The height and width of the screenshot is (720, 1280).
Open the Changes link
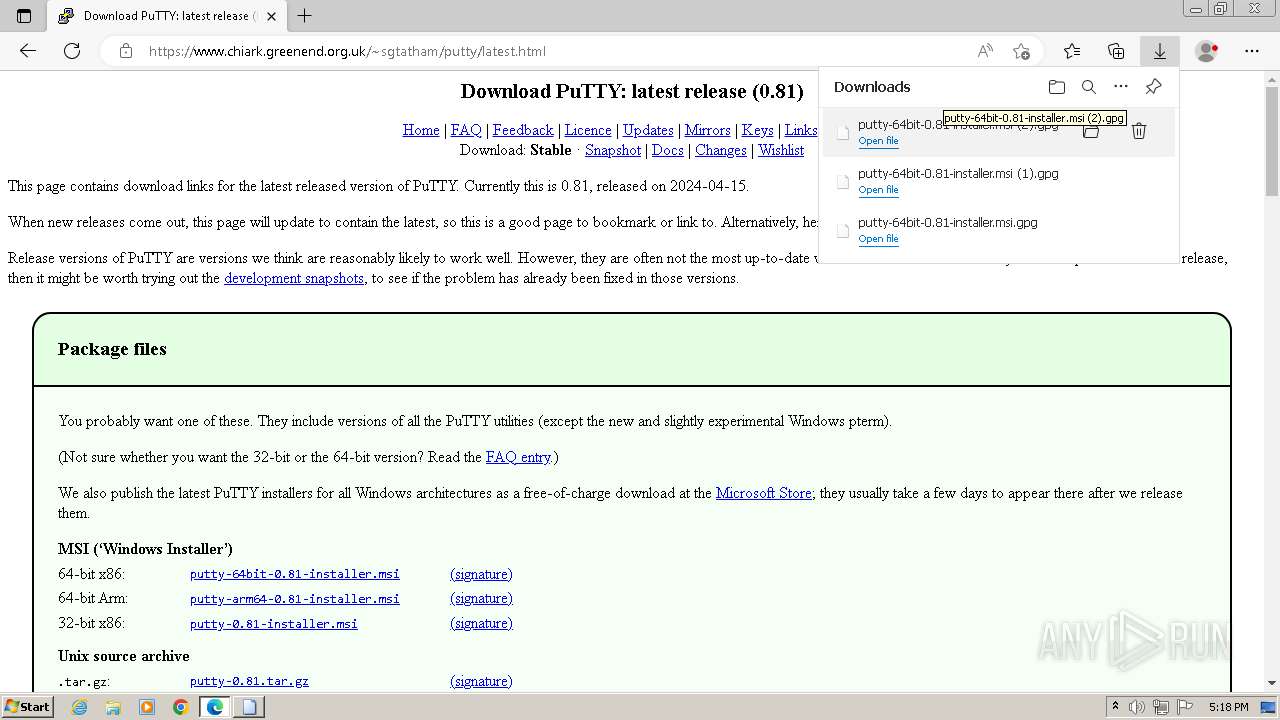(x=721, y=150)
